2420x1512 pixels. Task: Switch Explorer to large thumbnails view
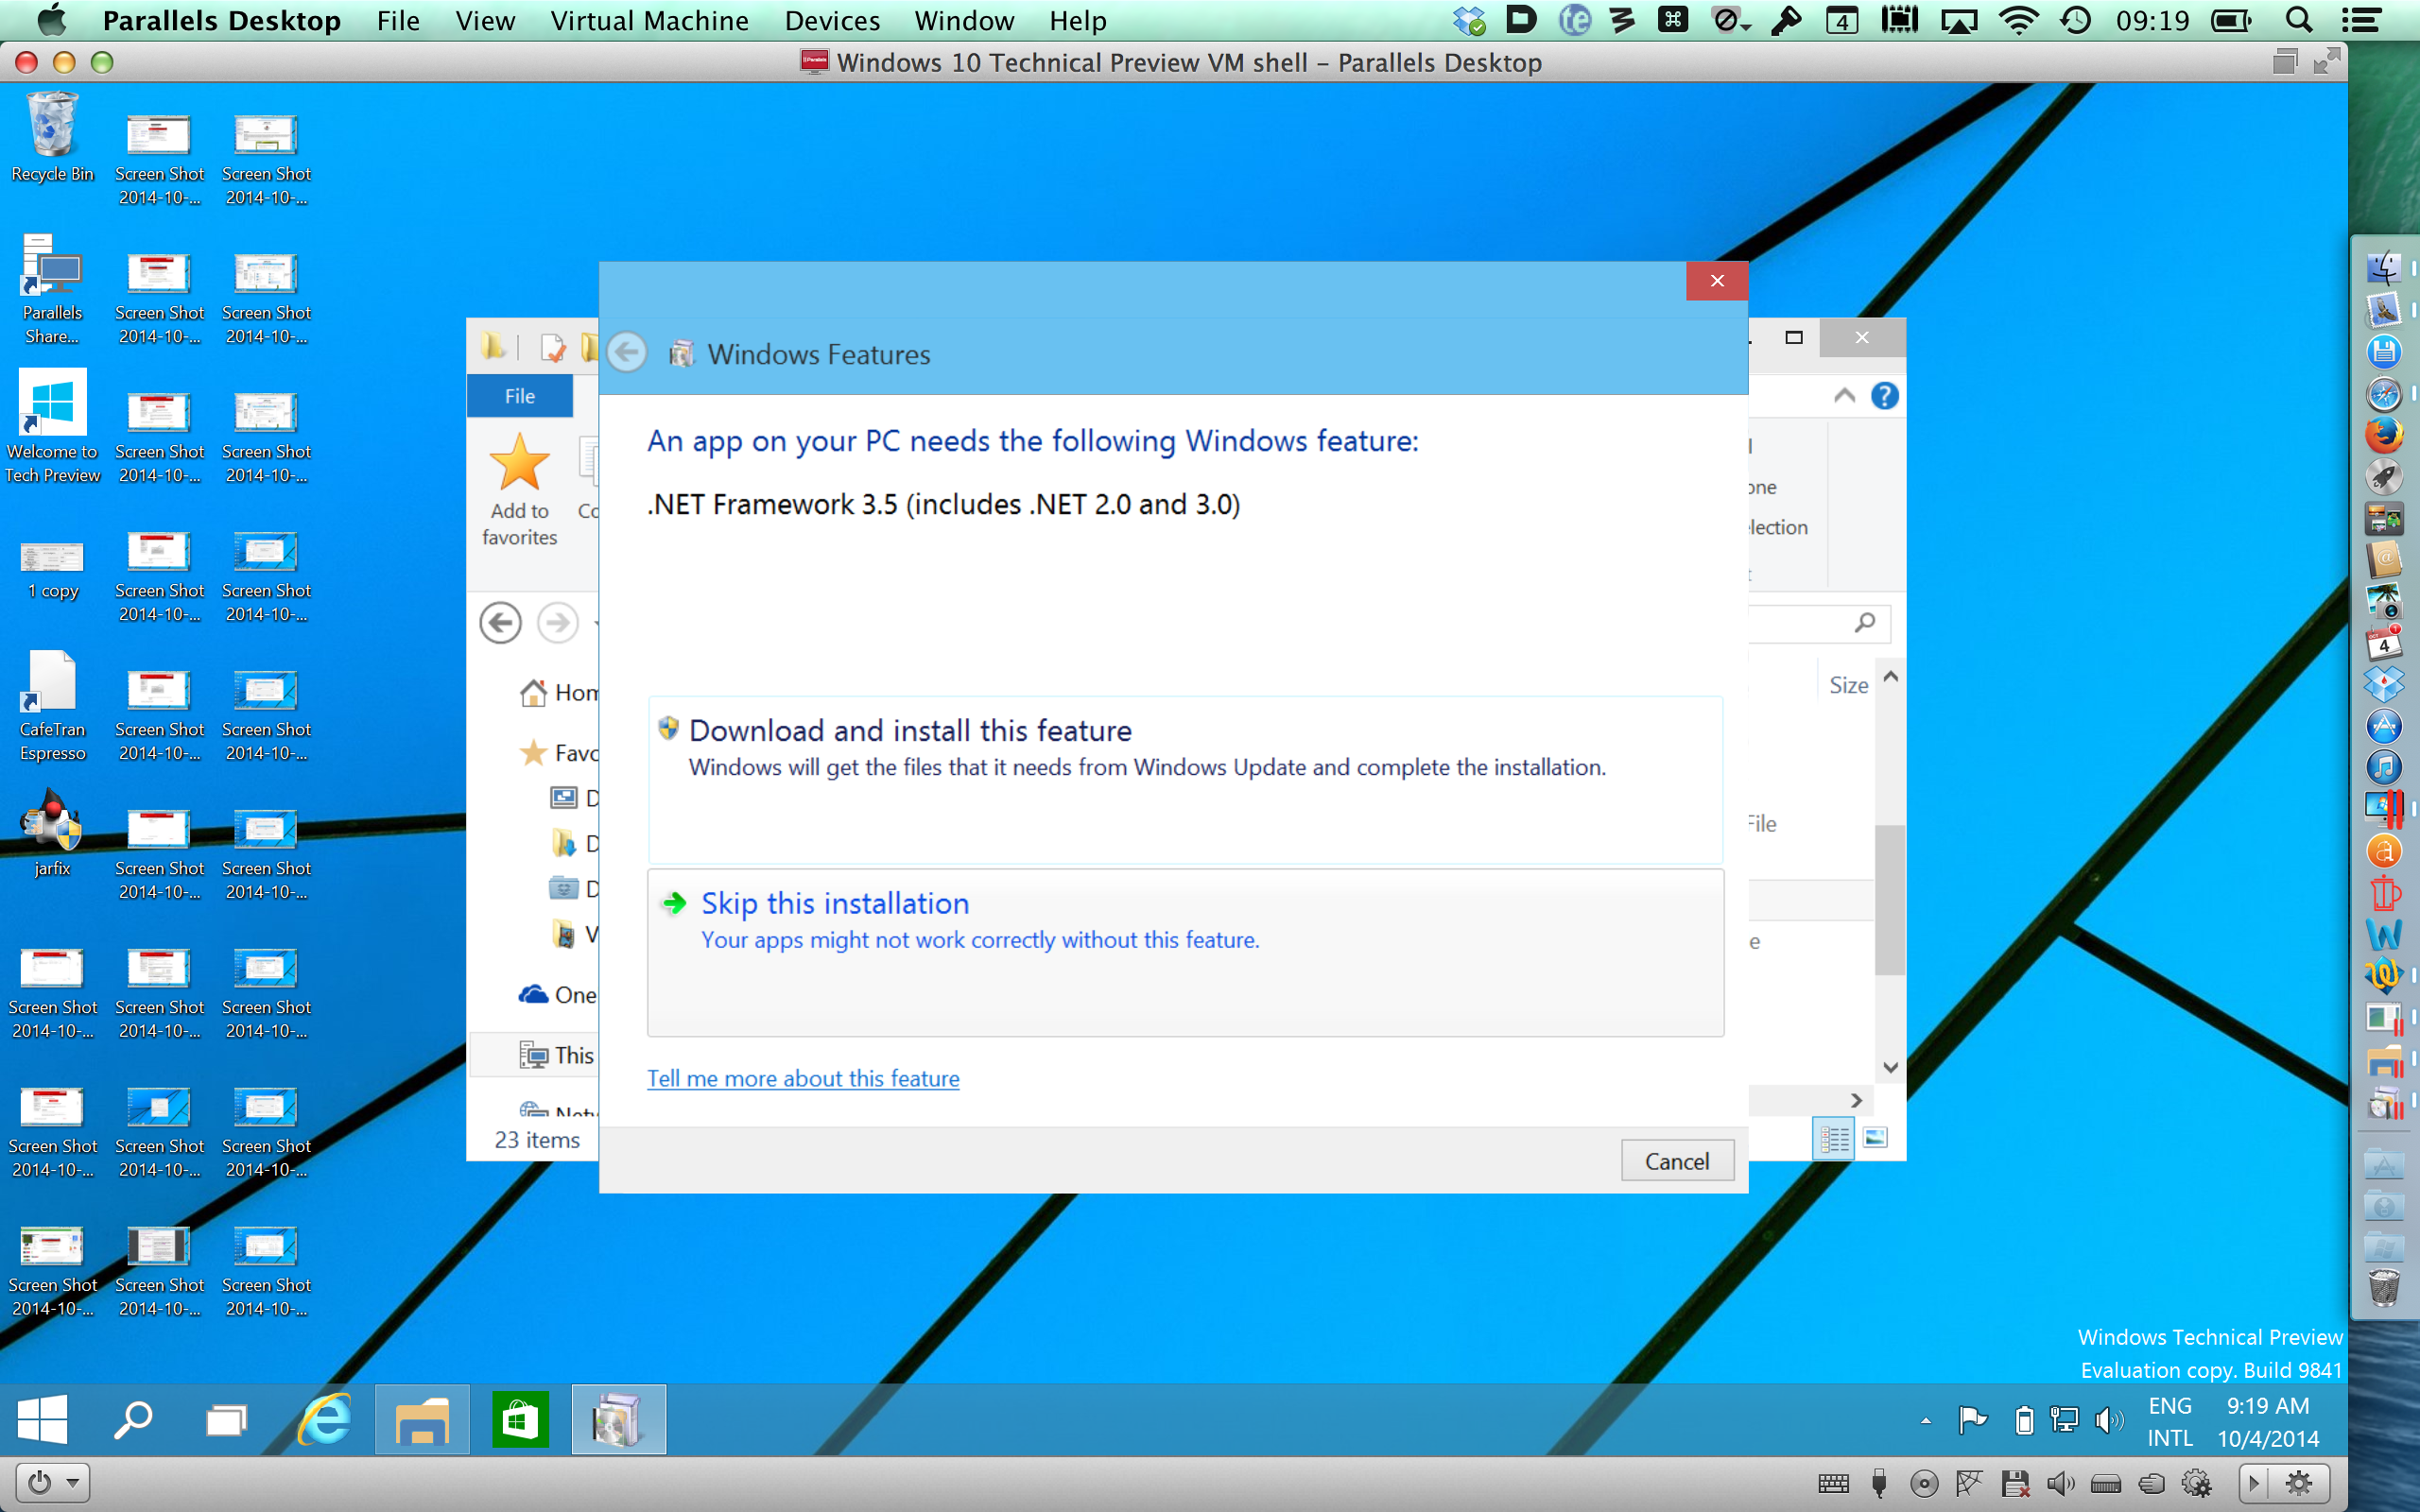1875,1138
